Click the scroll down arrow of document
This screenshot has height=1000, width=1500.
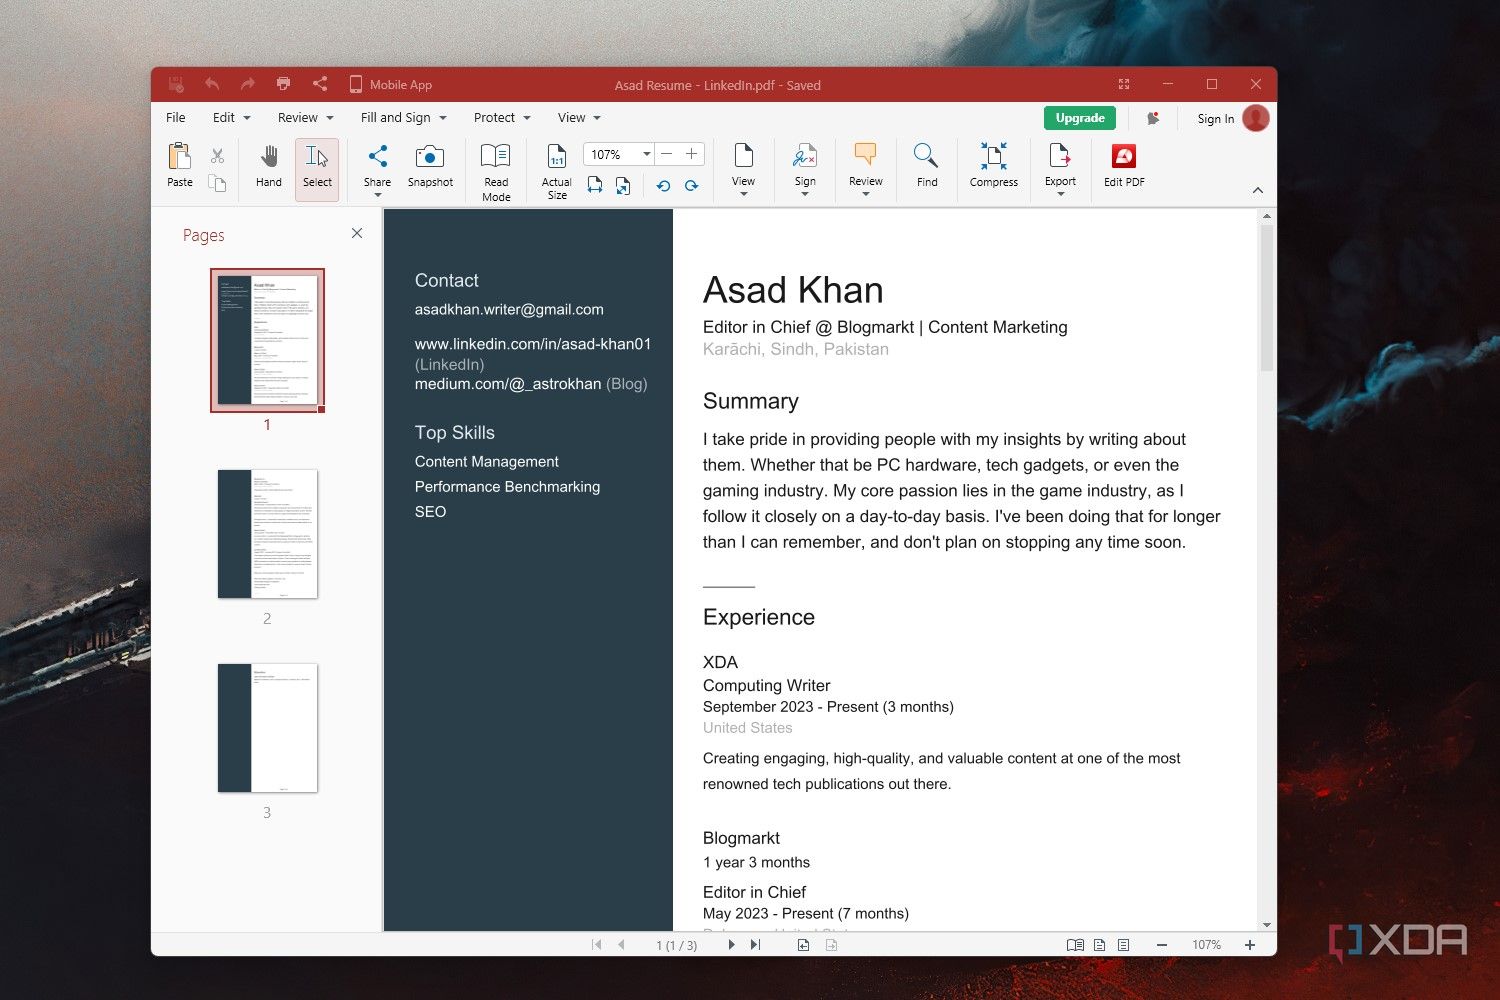[x=1267, y=925]
